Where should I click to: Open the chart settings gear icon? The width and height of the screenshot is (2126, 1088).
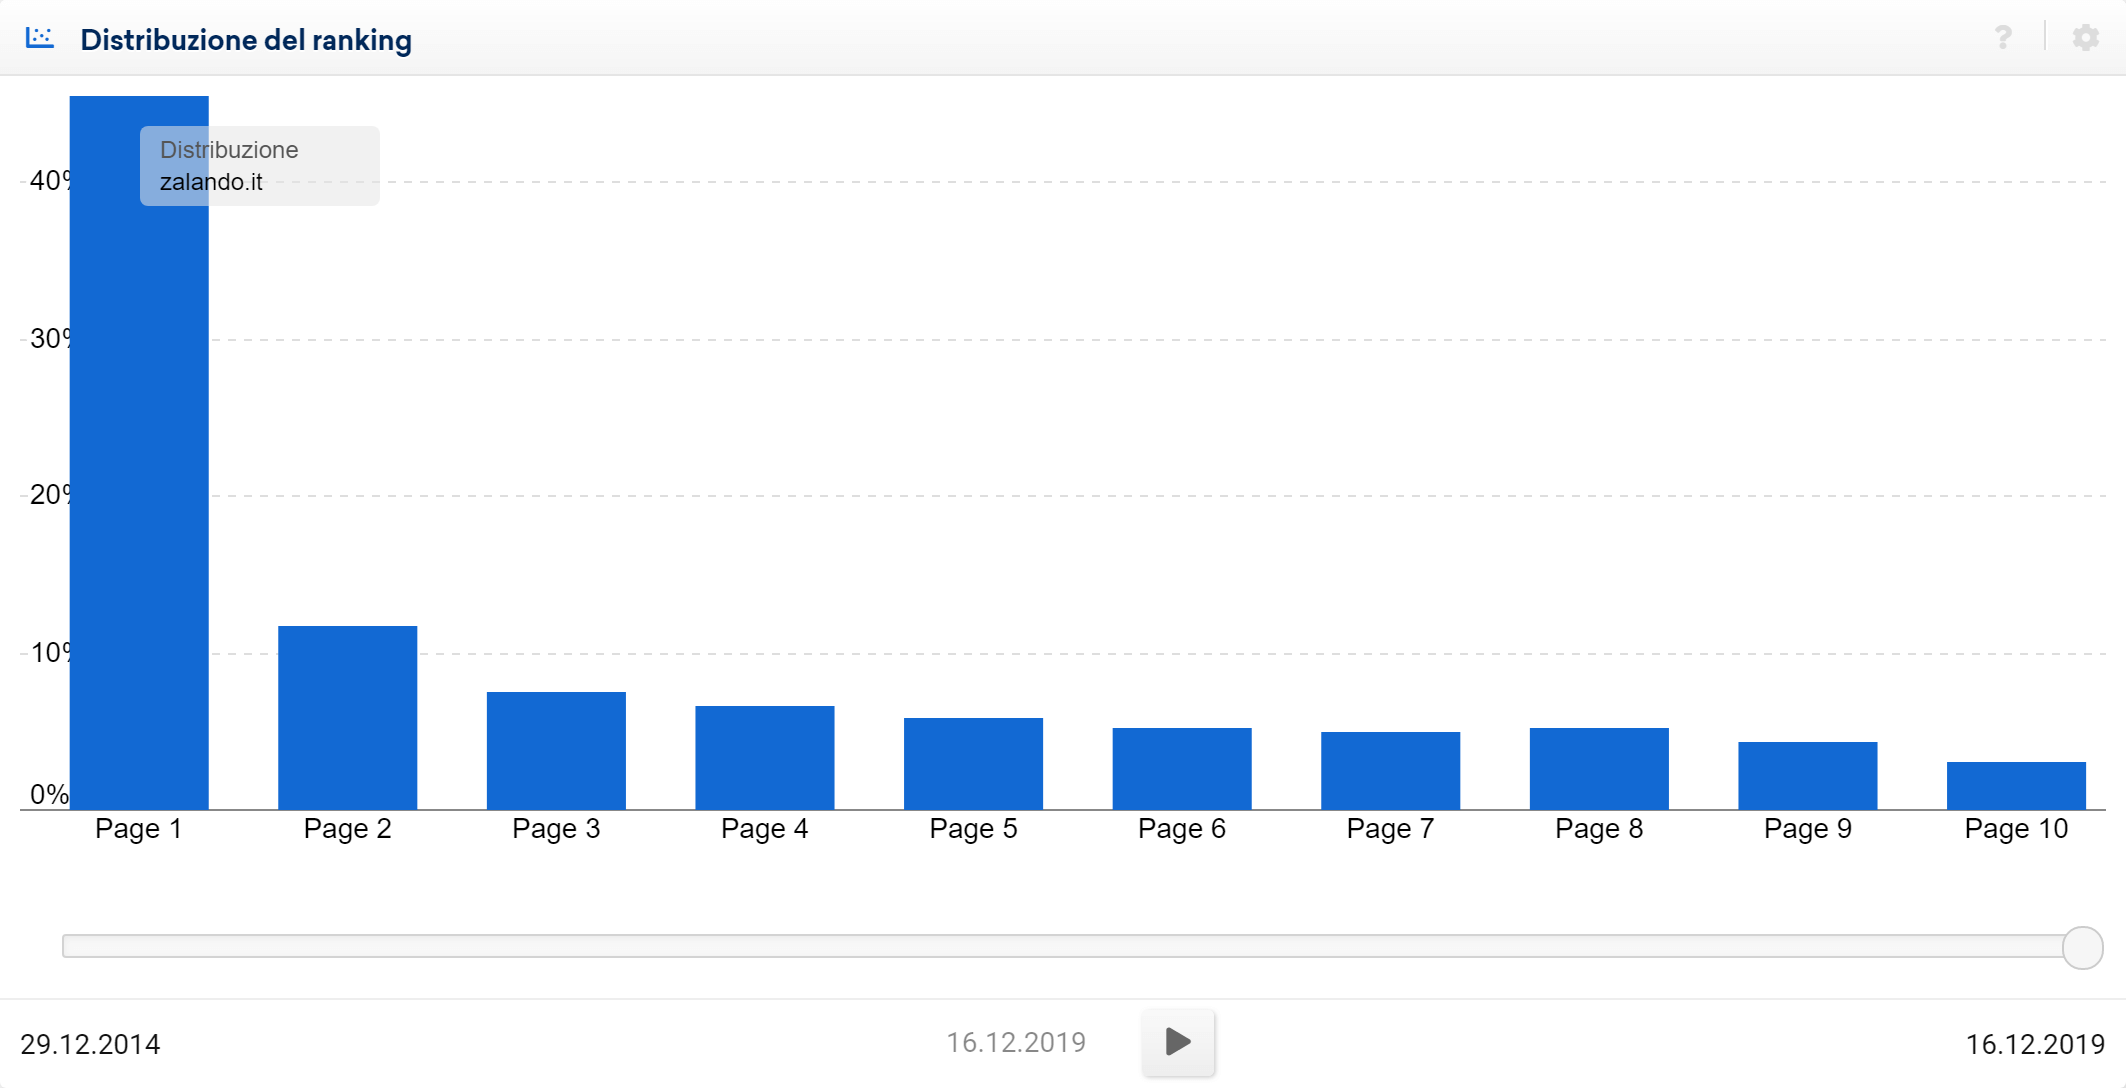pos(2085,37)
